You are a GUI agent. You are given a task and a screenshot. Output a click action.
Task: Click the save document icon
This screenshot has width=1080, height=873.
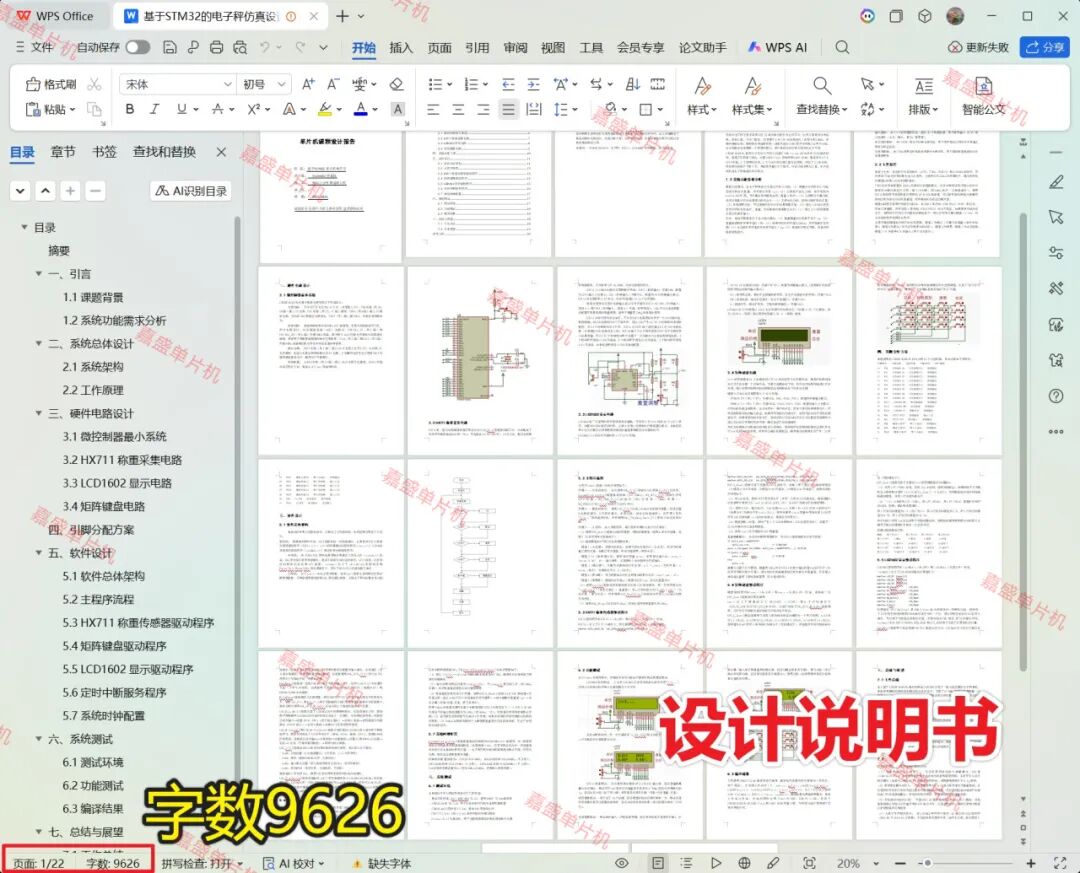point(169,47)
